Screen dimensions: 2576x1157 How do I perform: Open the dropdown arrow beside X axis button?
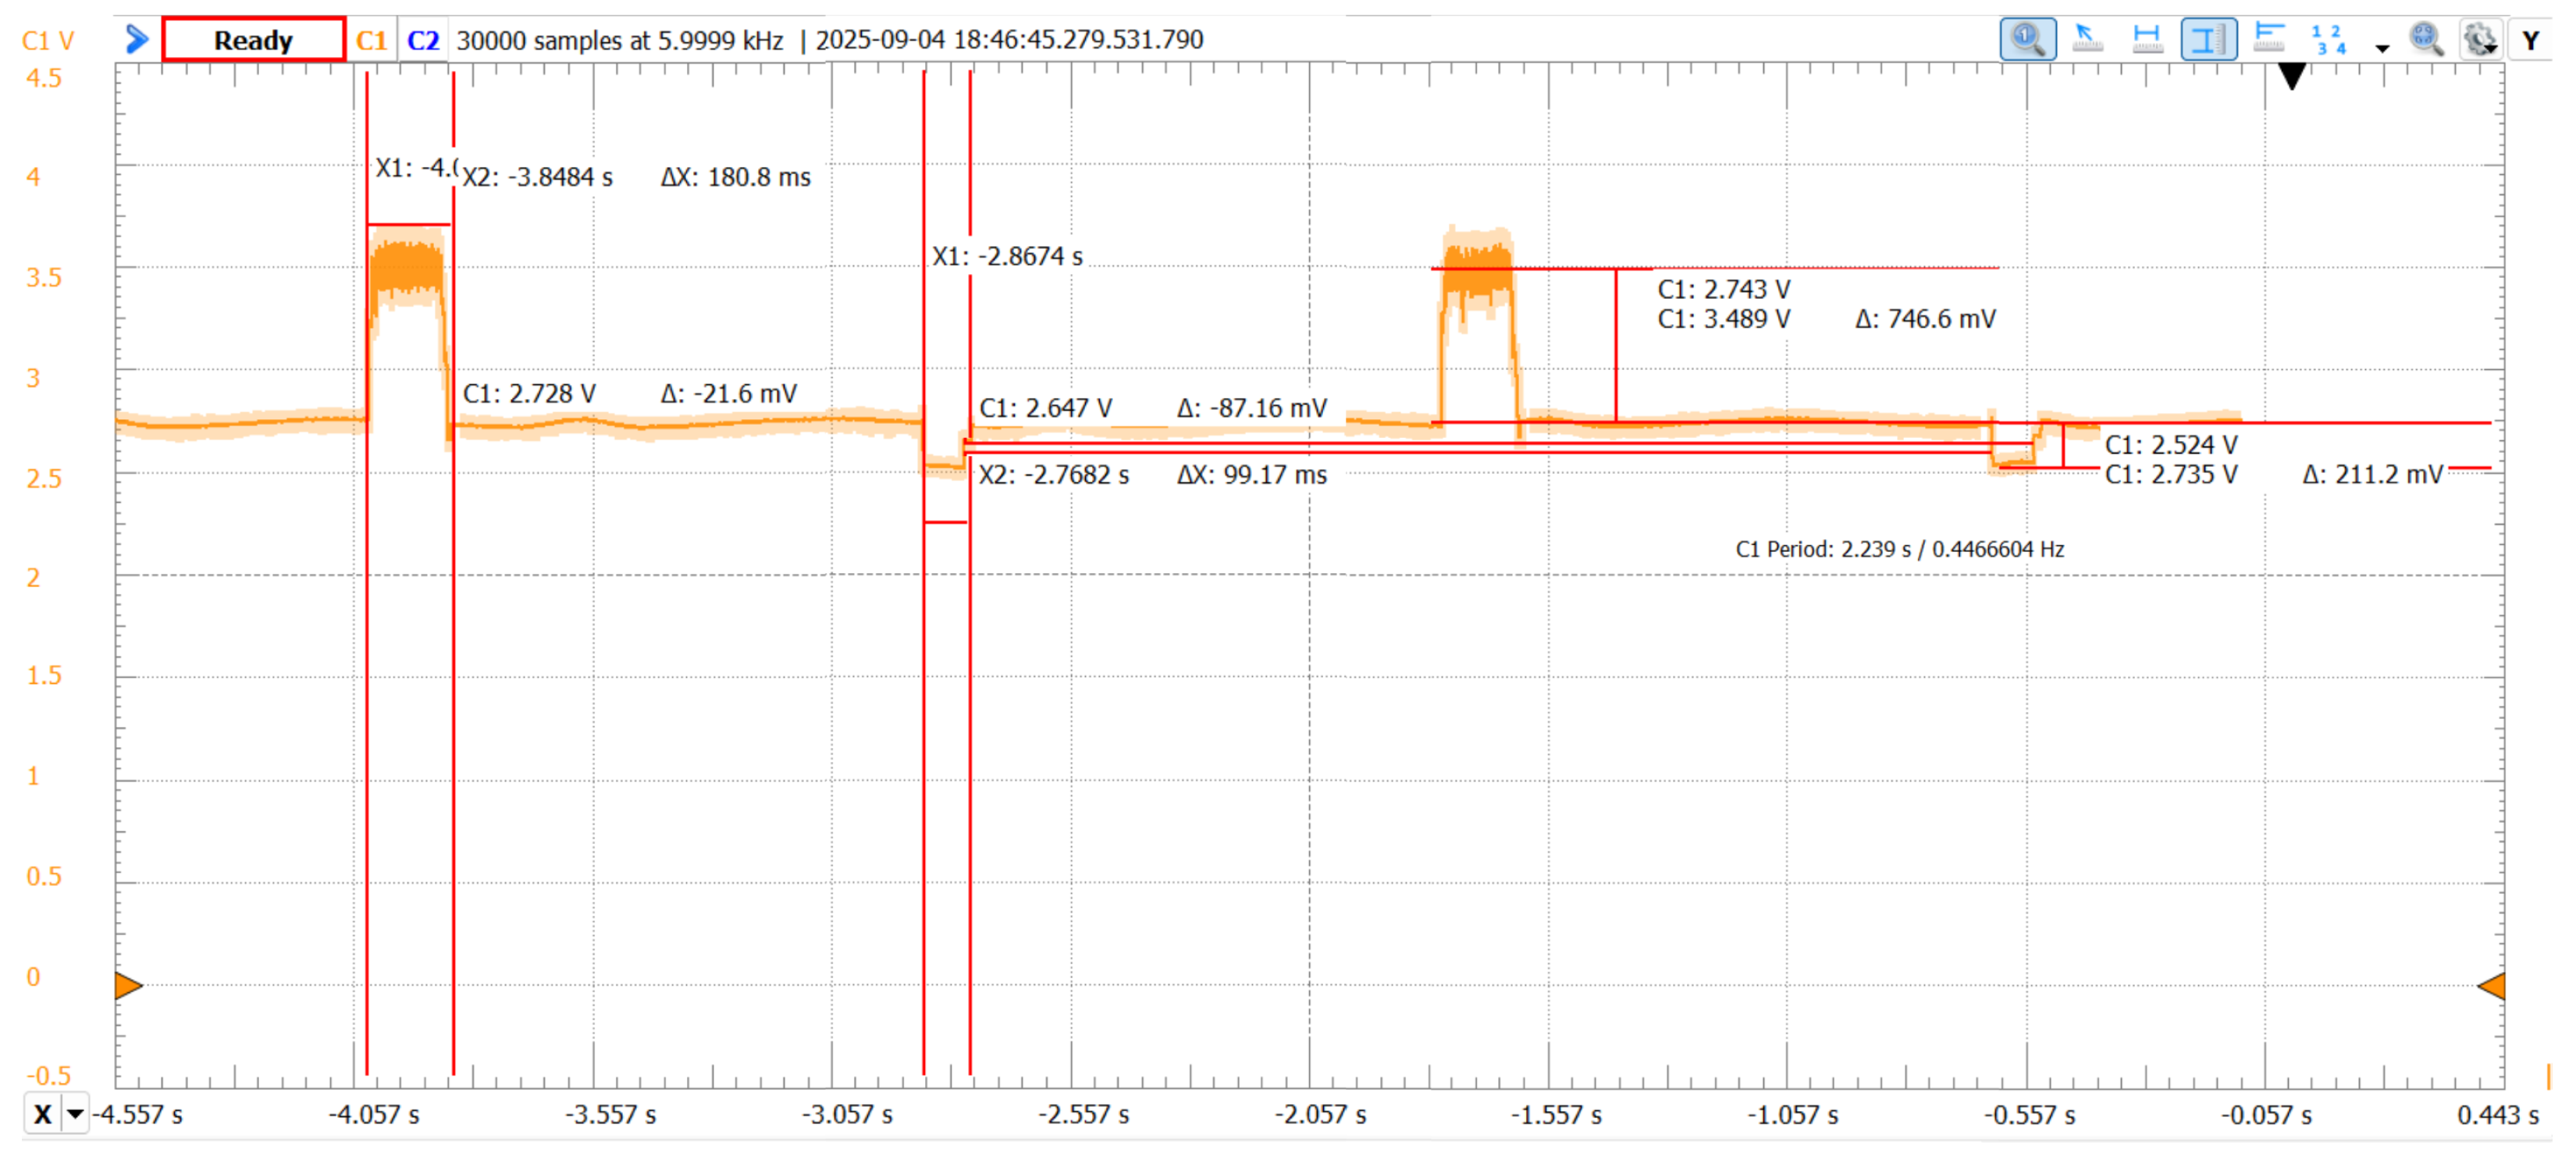(x=75, y=1114)
